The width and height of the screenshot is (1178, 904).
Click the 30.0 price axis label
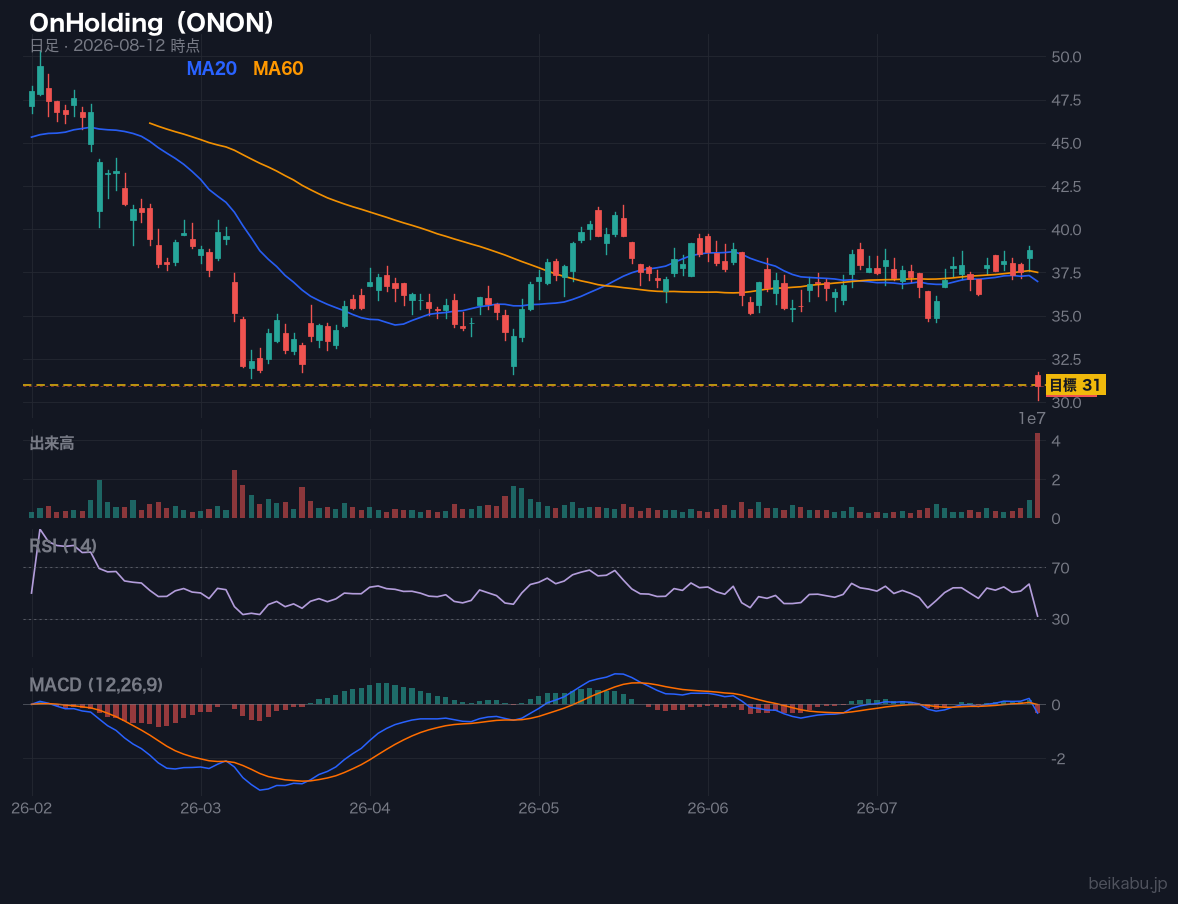1067,403
